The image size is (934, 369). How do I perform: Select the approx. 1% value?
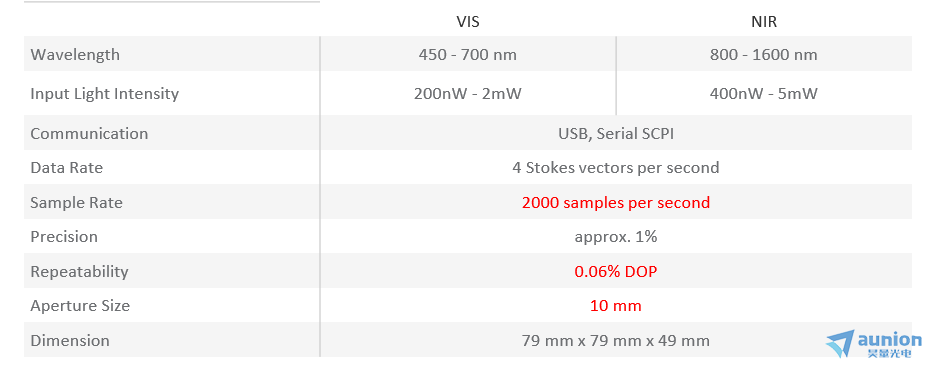tap(616, 237)
